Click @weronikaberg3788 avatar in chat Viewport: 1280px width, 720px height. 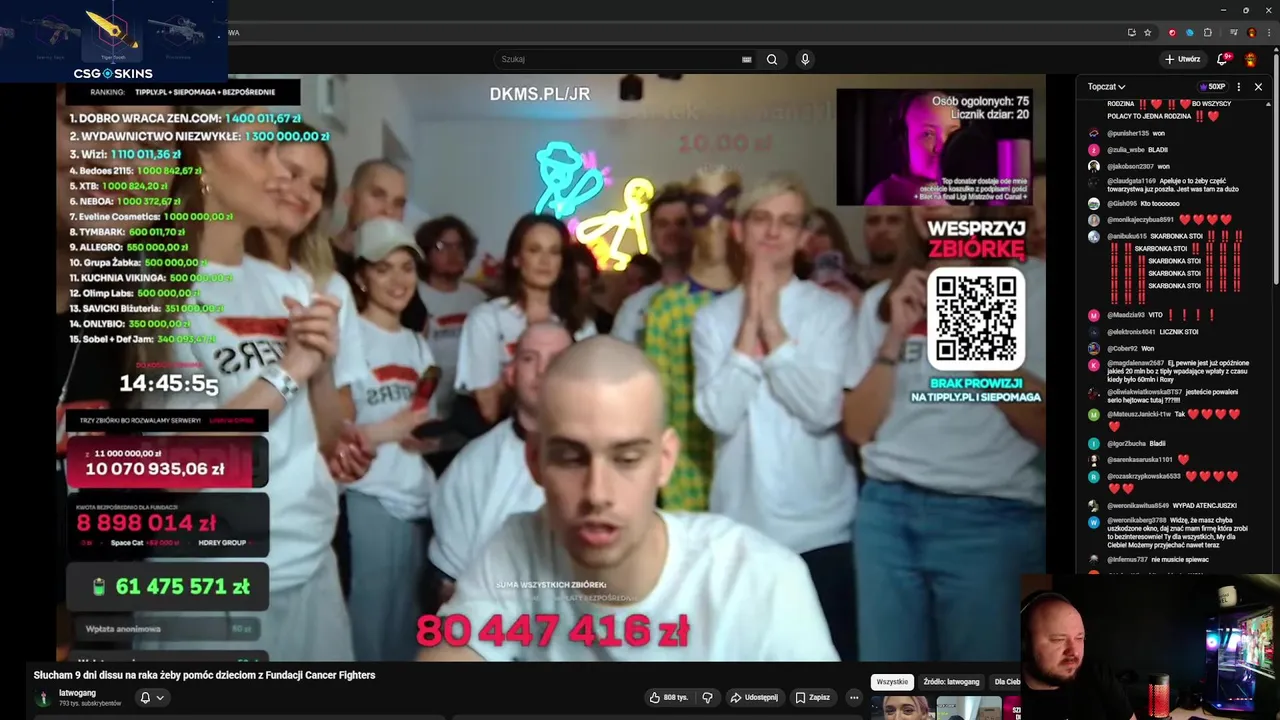point(1094,522)
